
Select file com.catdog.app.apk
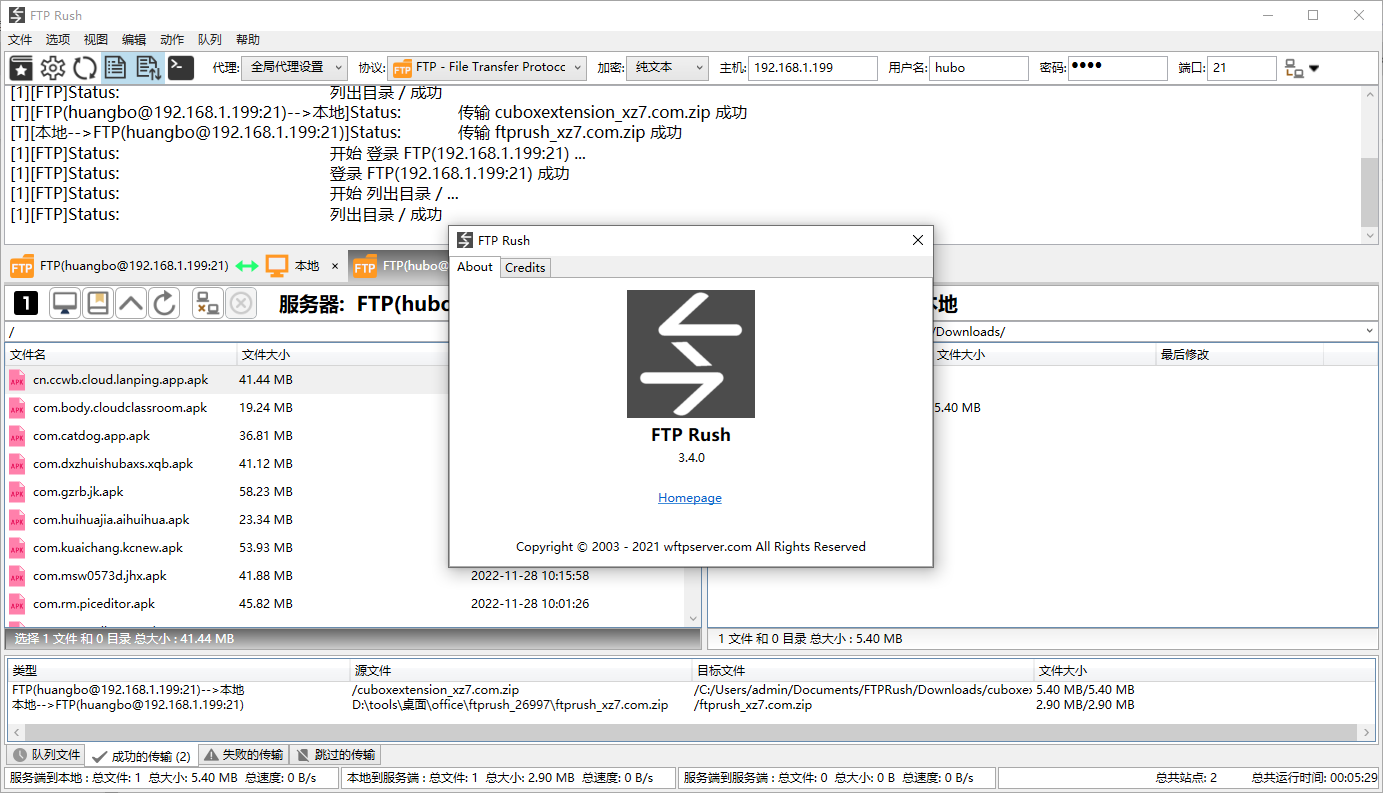coord(91,436)
